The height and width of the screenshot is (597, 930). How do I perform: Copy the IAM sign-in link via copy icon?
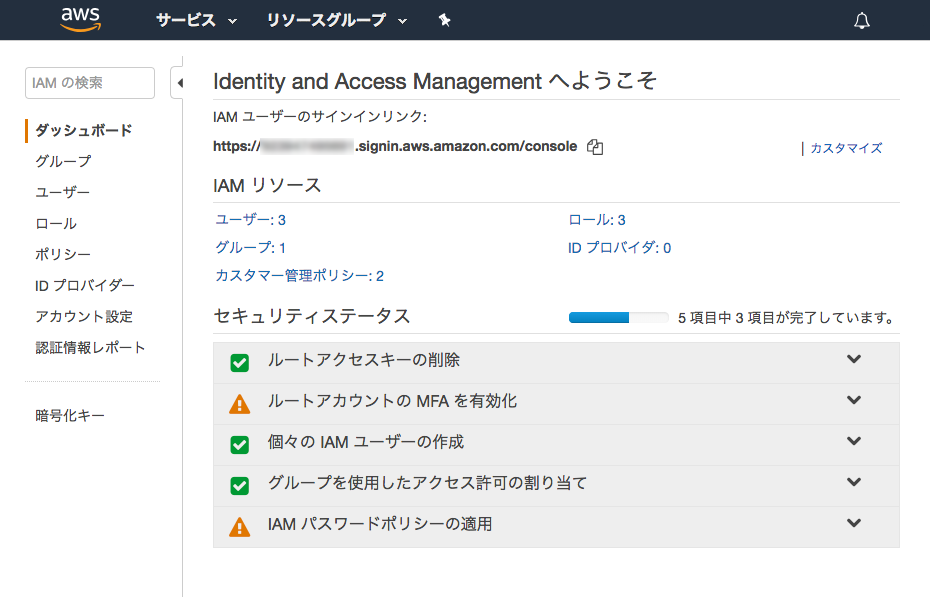[x=595, y=147]
